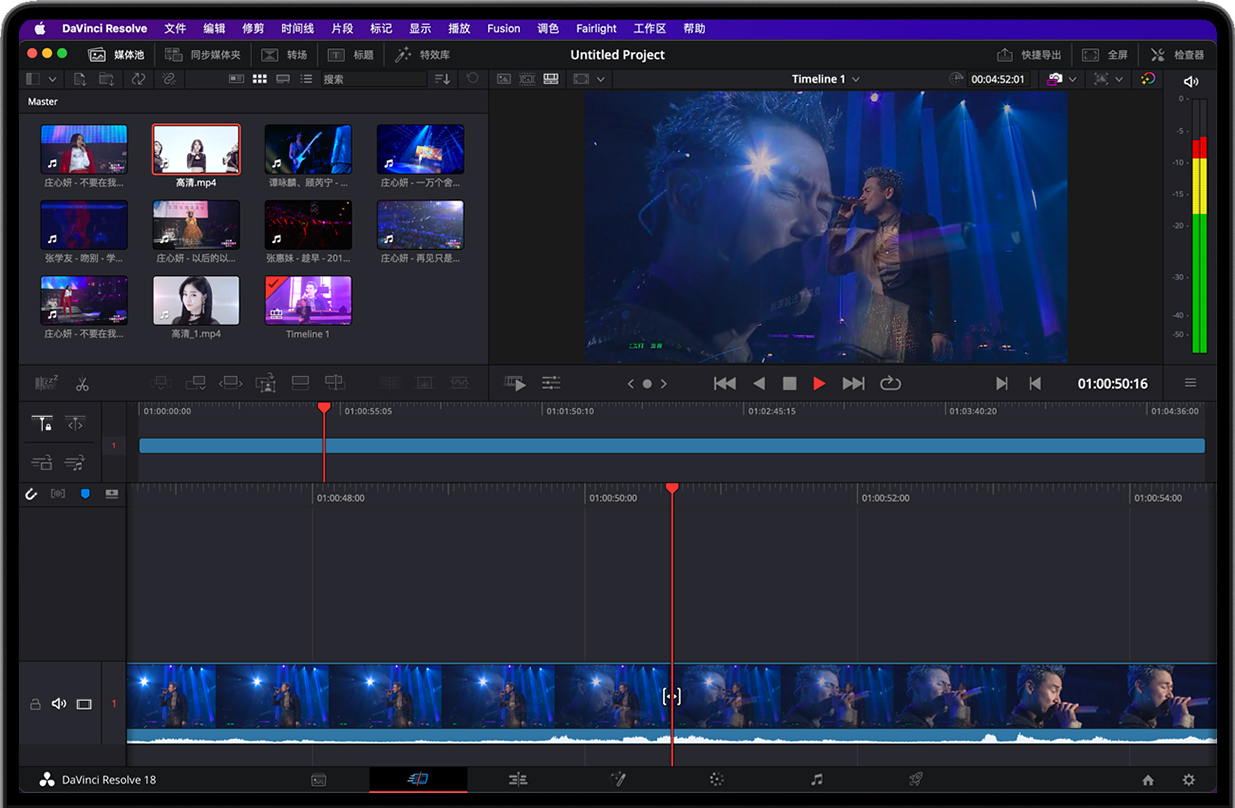Open the Fusion menu
Viewport: 1235px width, 808px height.
[503, 28]
